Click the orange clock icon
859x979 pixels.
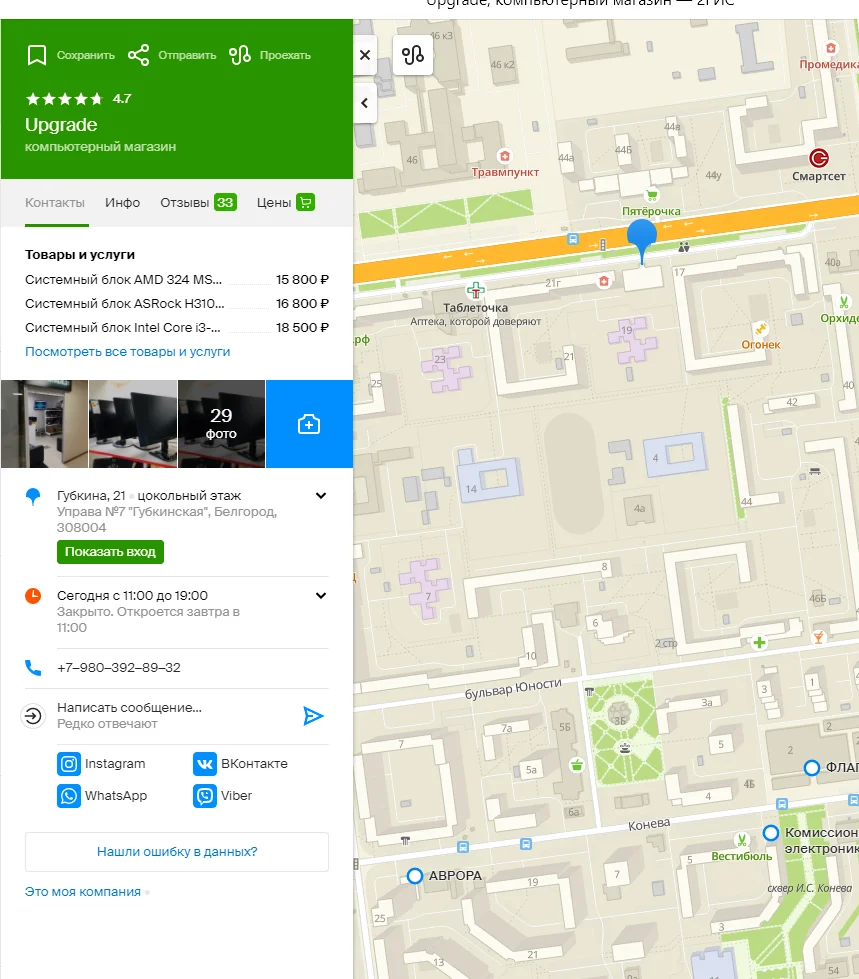pos(33,596)
